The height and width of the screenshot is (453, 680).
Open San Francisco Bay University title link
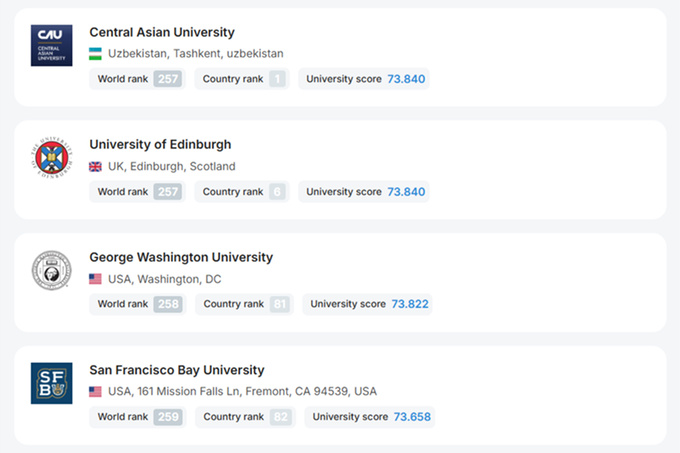(x=177, y=370)
